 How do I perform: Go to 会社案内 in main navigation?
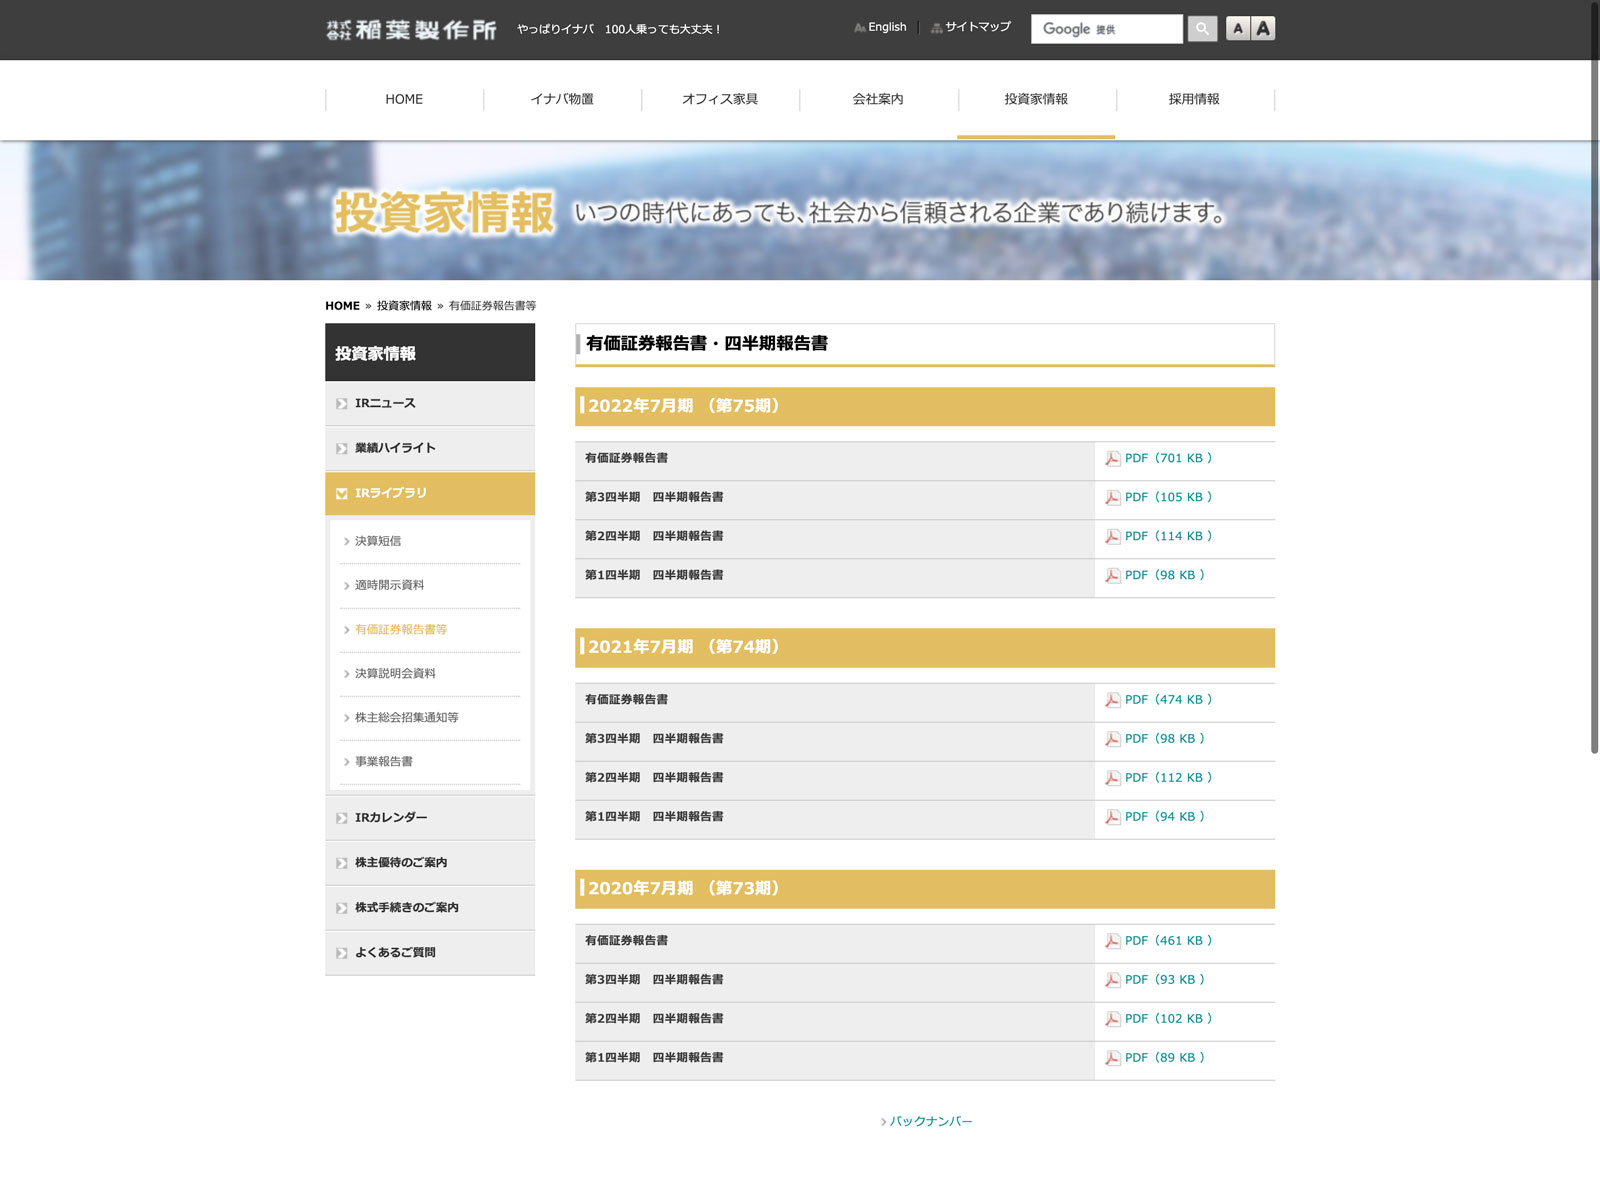click(x=878, y=99)
